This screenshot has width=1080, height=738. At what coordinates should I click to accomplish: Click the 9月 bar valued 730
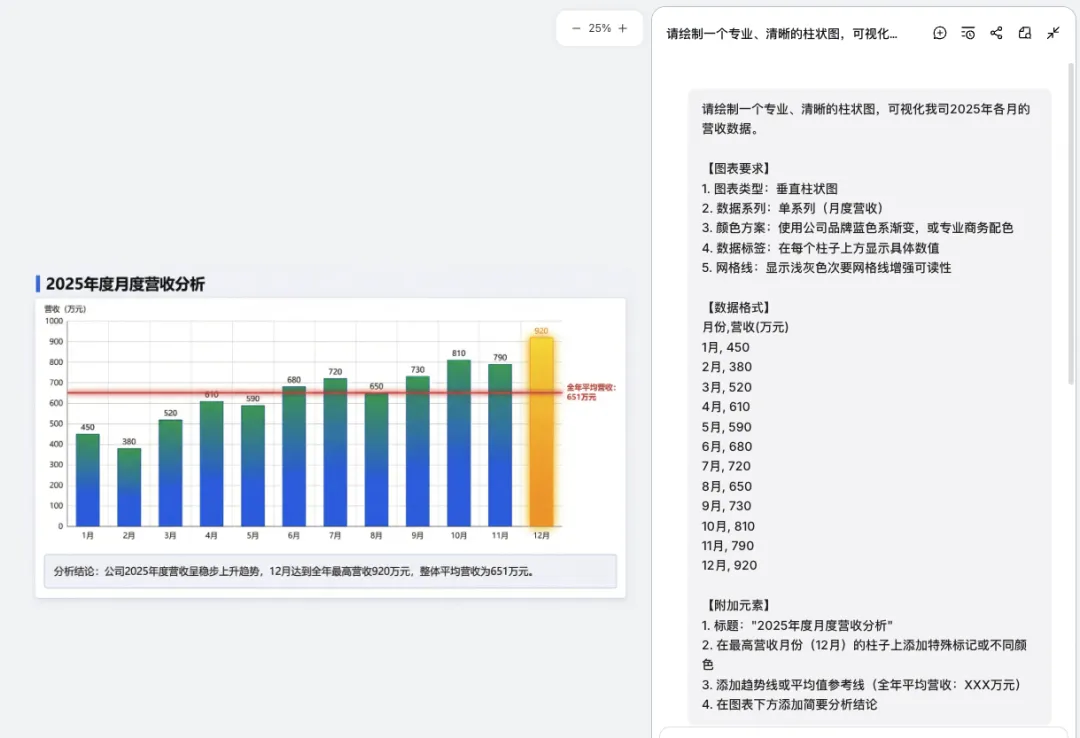pyautogui.click(x=417, y=451)
